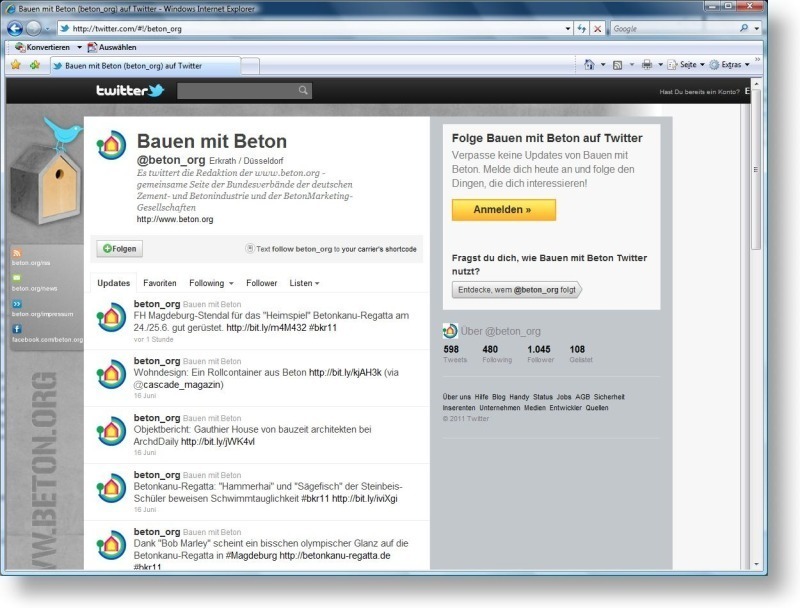The width and height of the screenshot is (800, 608).
Task: Click the Google search box
Action: pyautogui.click(x=674, y=29)
